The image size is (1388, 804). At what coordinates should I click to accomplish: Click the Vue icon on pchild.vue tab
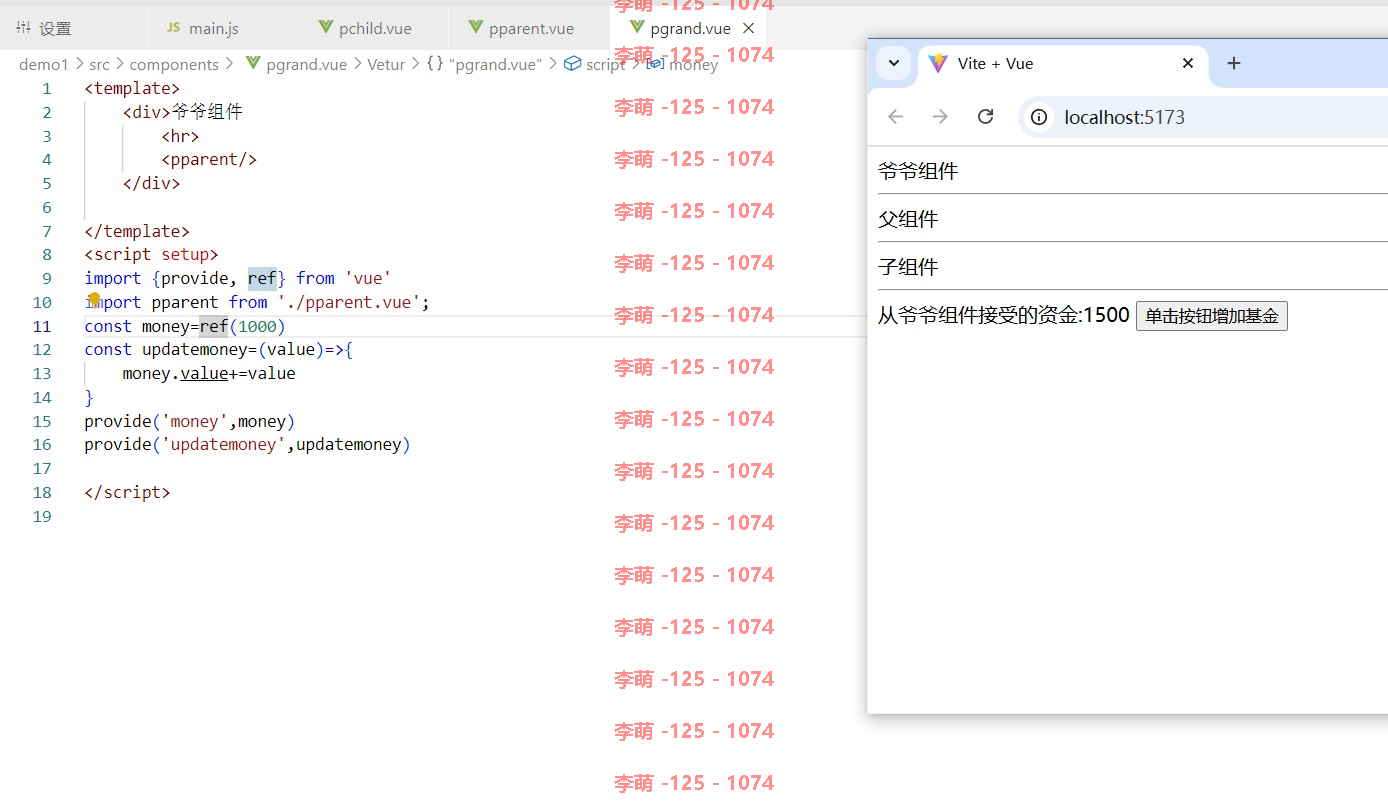coord(325,28)
